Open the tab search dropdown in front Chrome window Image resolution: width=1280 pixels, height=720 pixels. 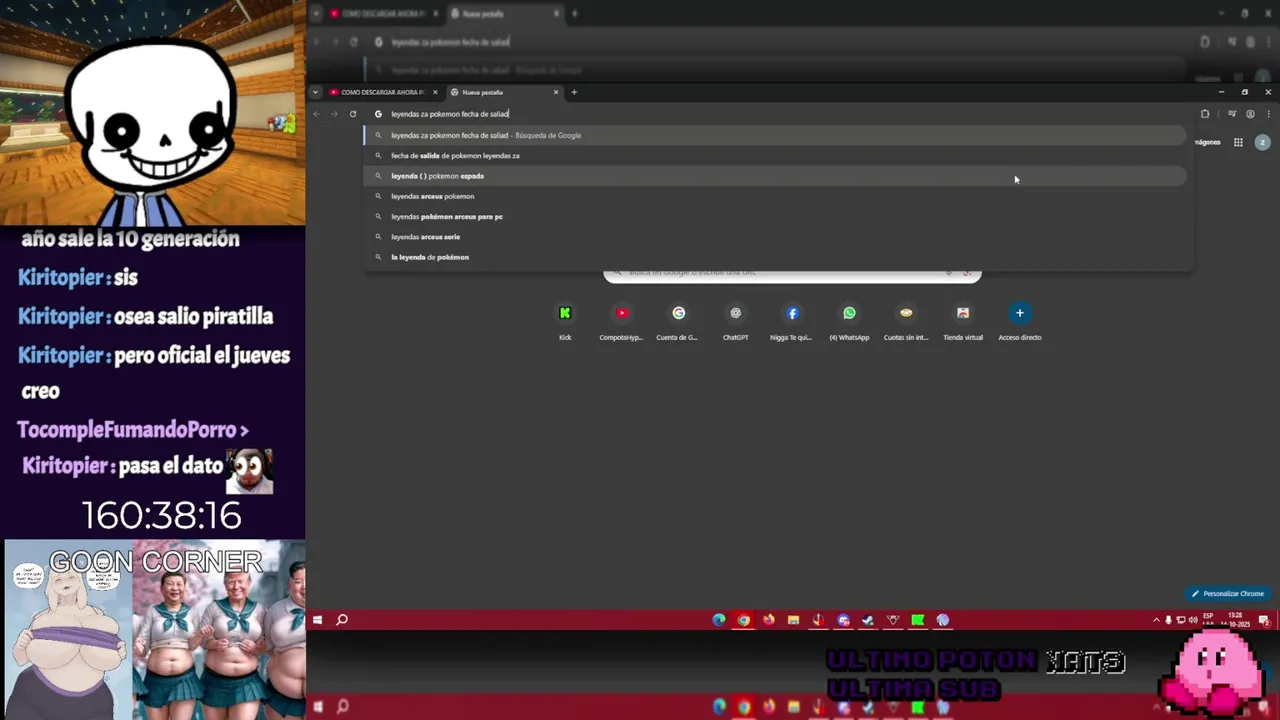(315, 92)
